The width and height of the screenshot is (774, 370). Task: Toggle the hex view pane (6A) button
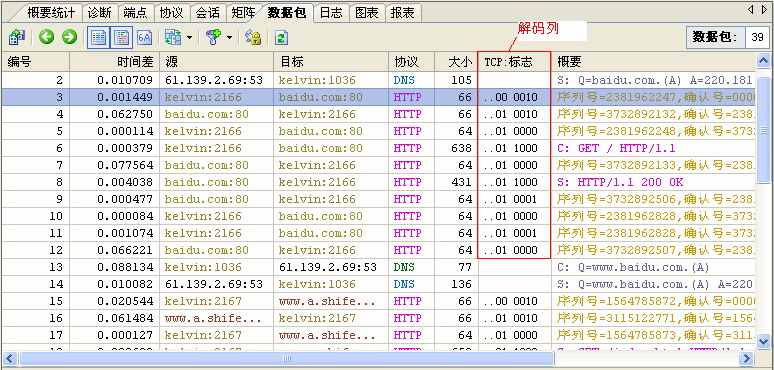(x=144, y=37)
